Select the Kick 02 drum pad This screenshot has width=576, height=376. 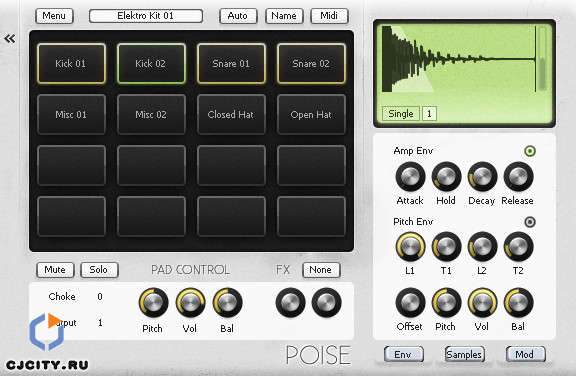coord(151,64)
